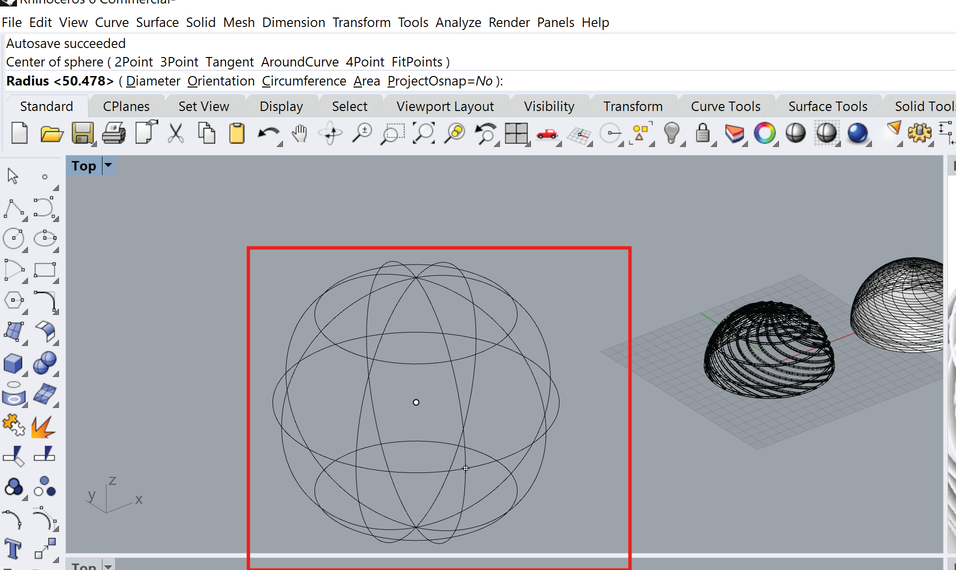Set Shaded viewport with the gray sphere icon

coord(796,133)
